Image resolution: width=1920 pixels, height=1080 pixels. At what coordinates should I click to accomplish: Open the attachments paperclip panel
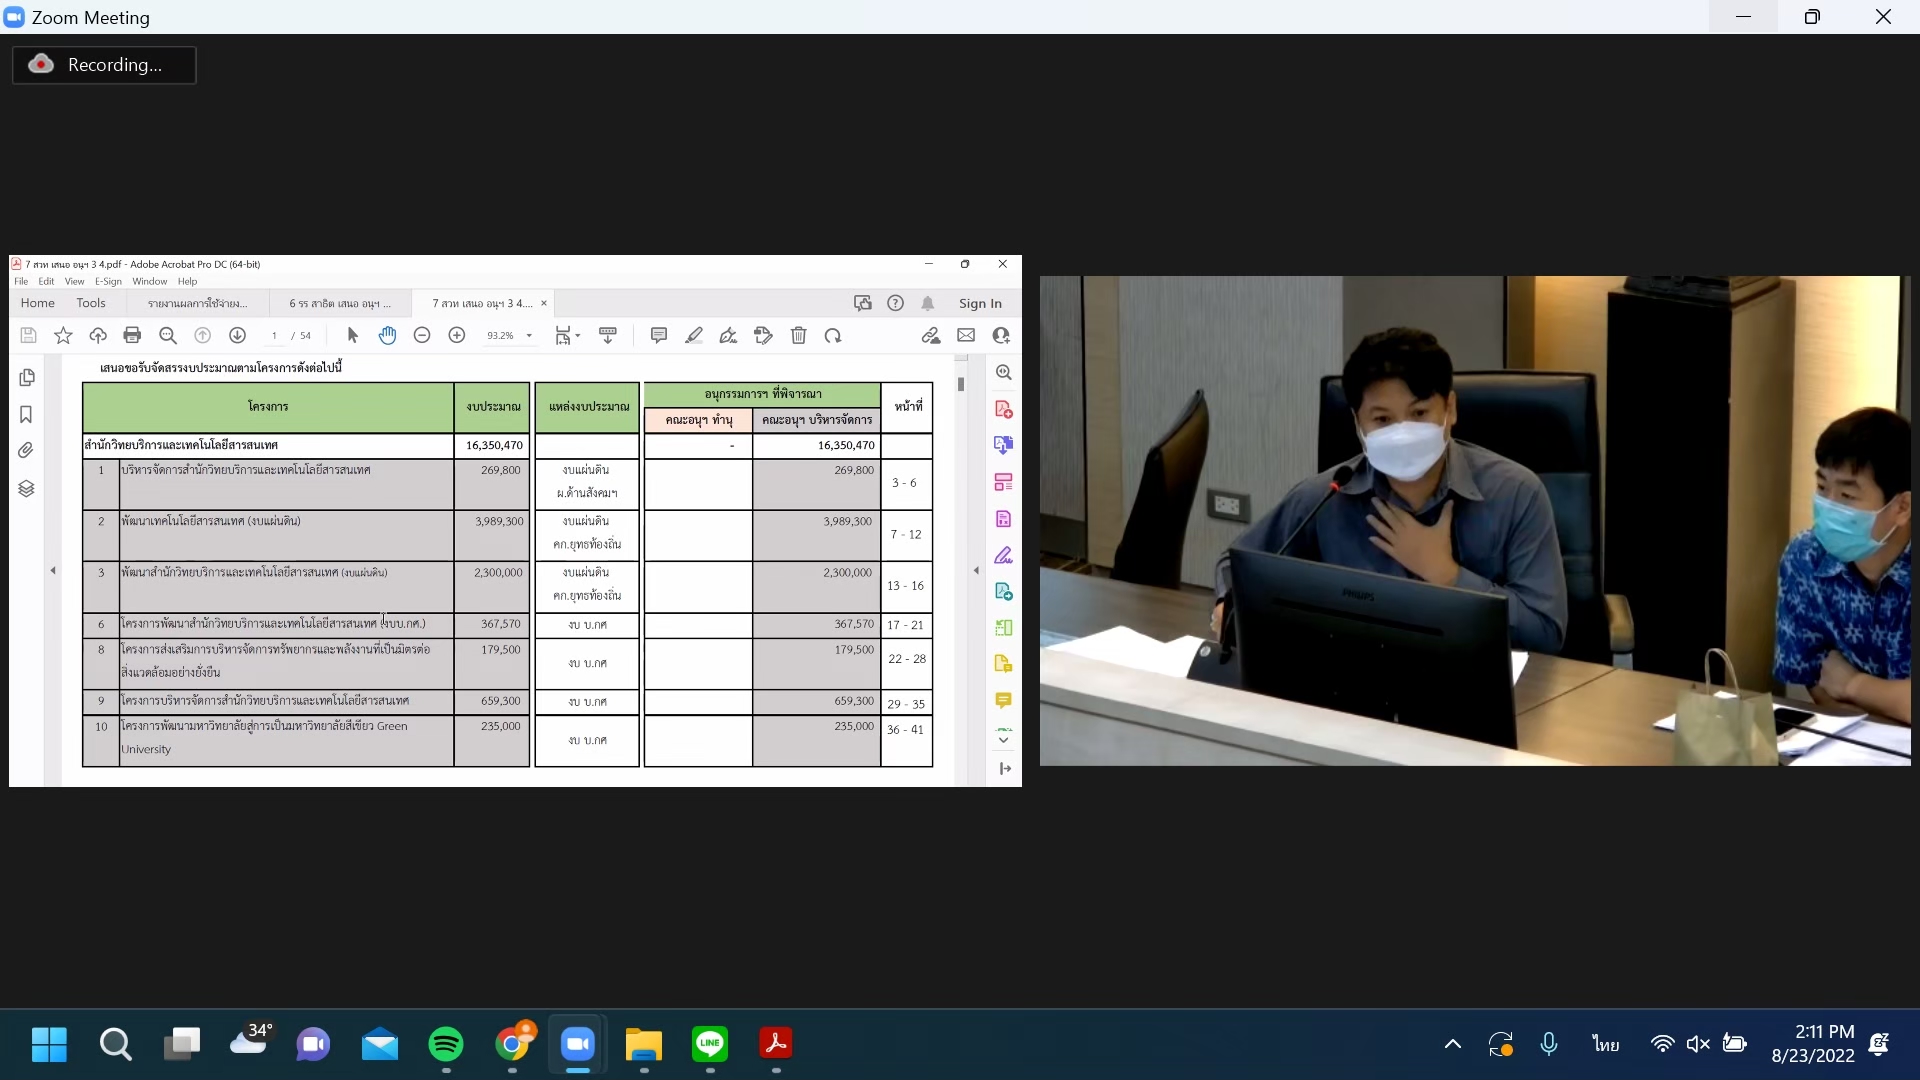click(x=27, y=451)
